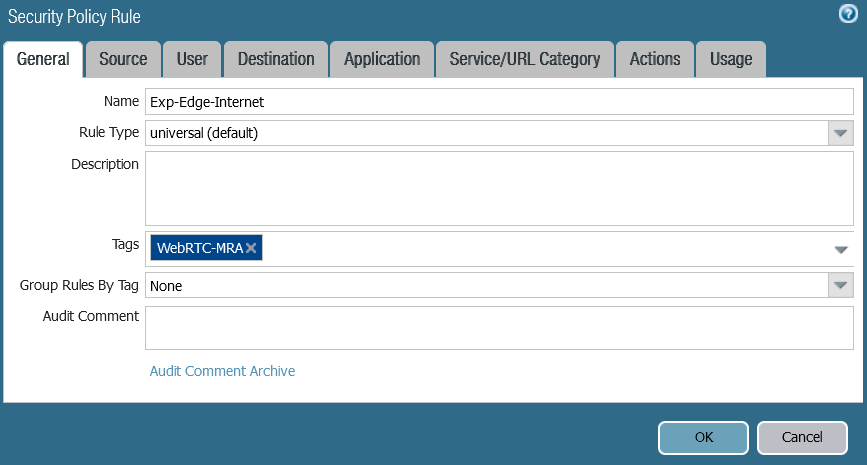Select the General tab
The height and width of the screenshot is (465, 867).
(43, 59)
